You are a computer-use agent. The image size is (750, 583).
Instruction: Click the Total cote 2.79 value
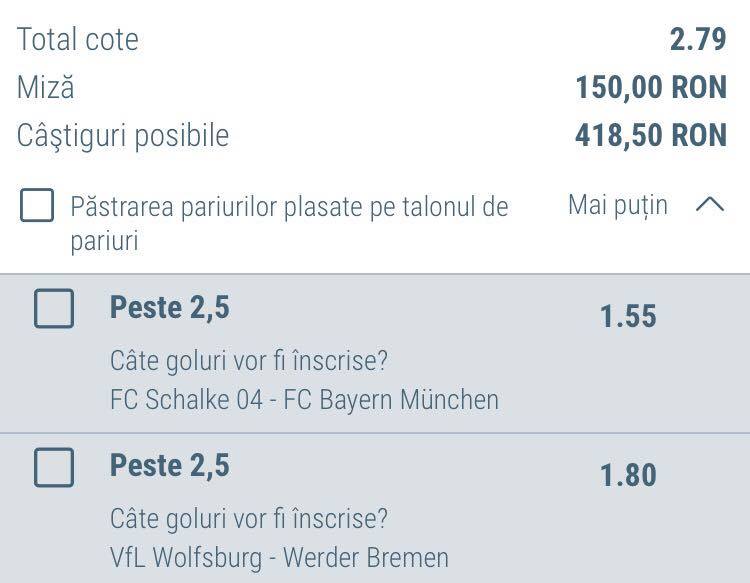pos(698,39)
